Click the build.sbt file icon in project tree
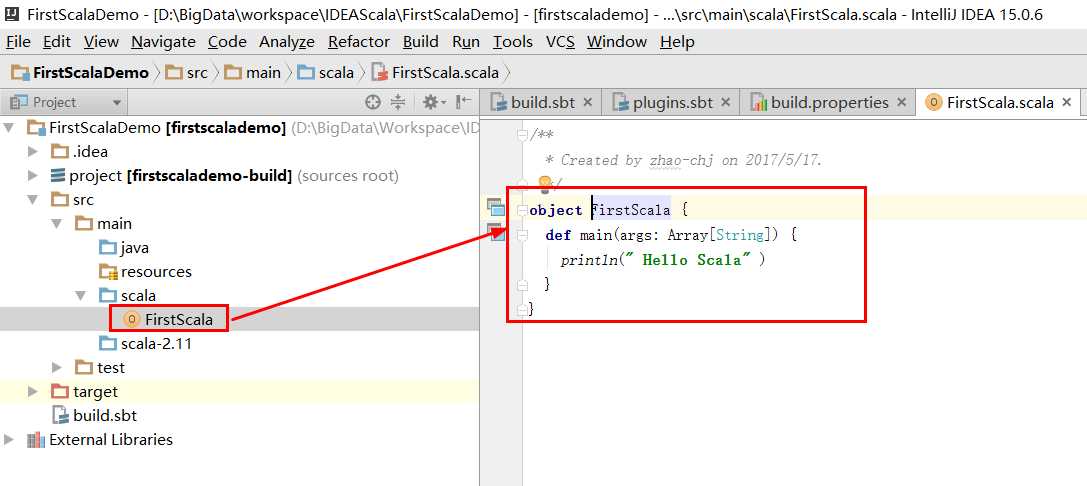The height and width of the screenshot is (486, 1087). point(61,416)
